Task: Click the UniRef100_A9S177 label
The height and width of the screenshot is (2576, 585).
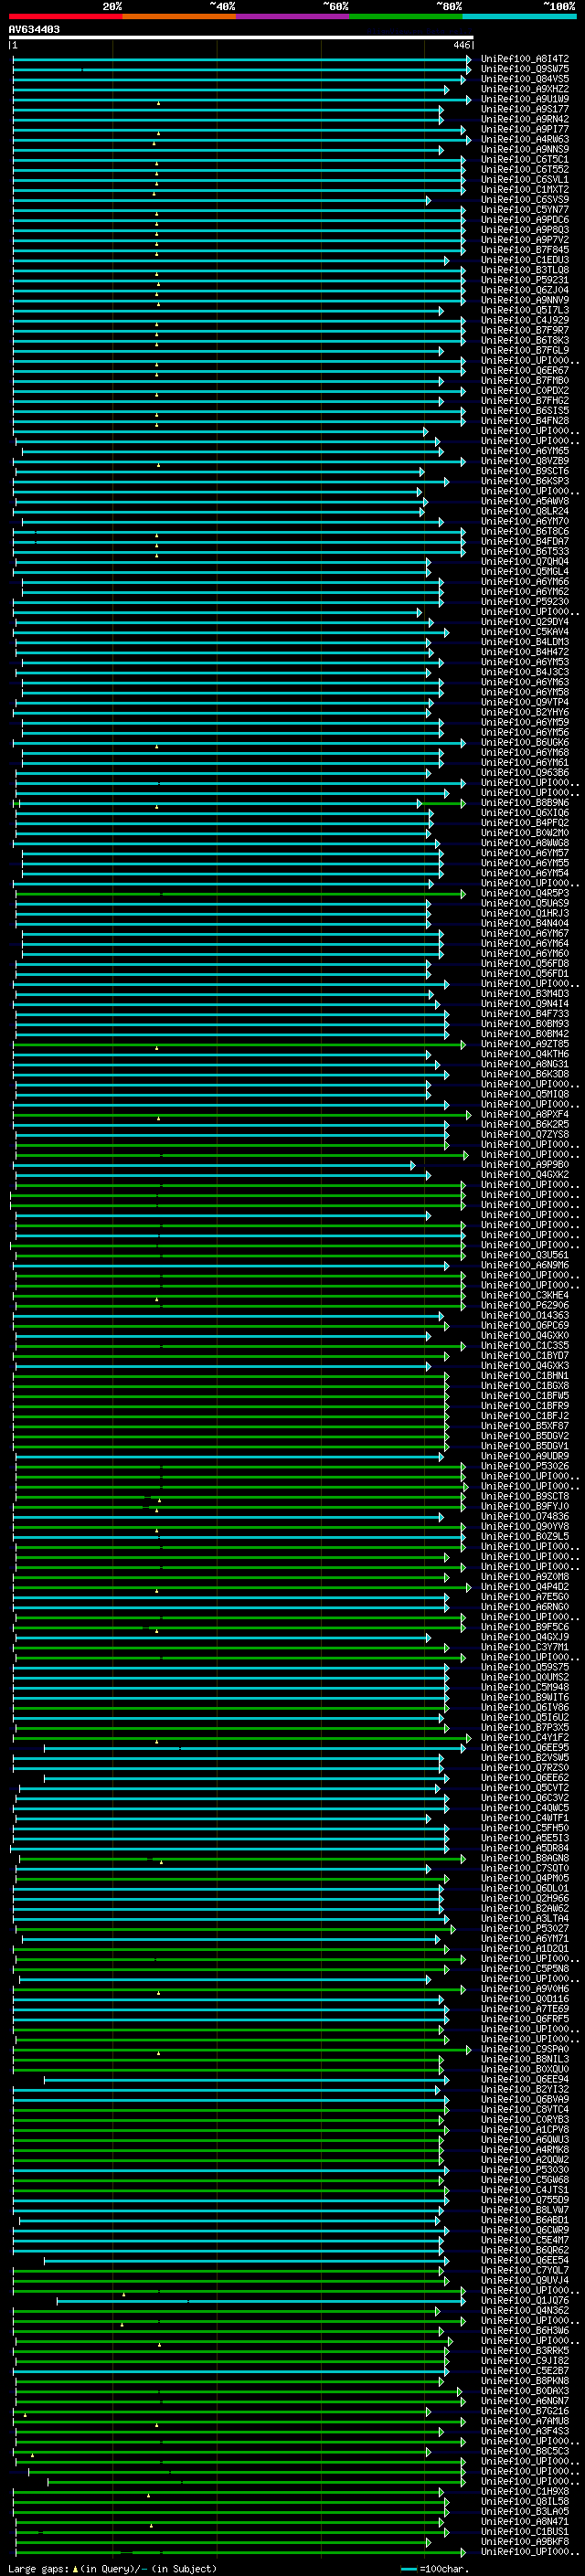Action: [x=525, y=109]
